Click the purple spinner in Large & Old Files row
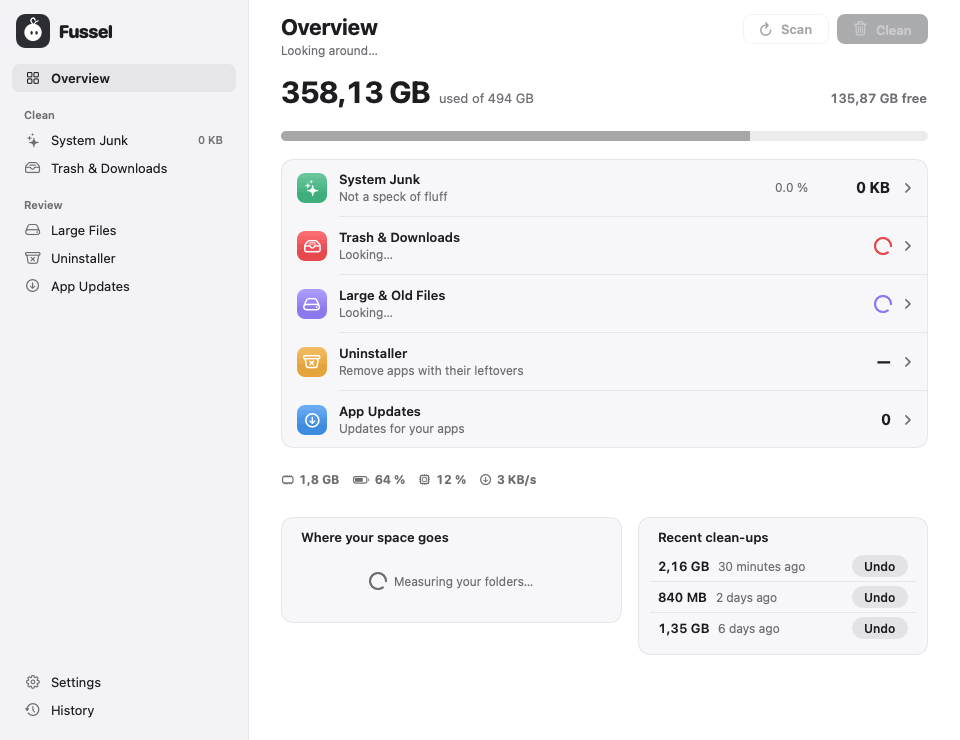Image resolution: width=960 pixels, height=740 pixels. coord(883,304)
